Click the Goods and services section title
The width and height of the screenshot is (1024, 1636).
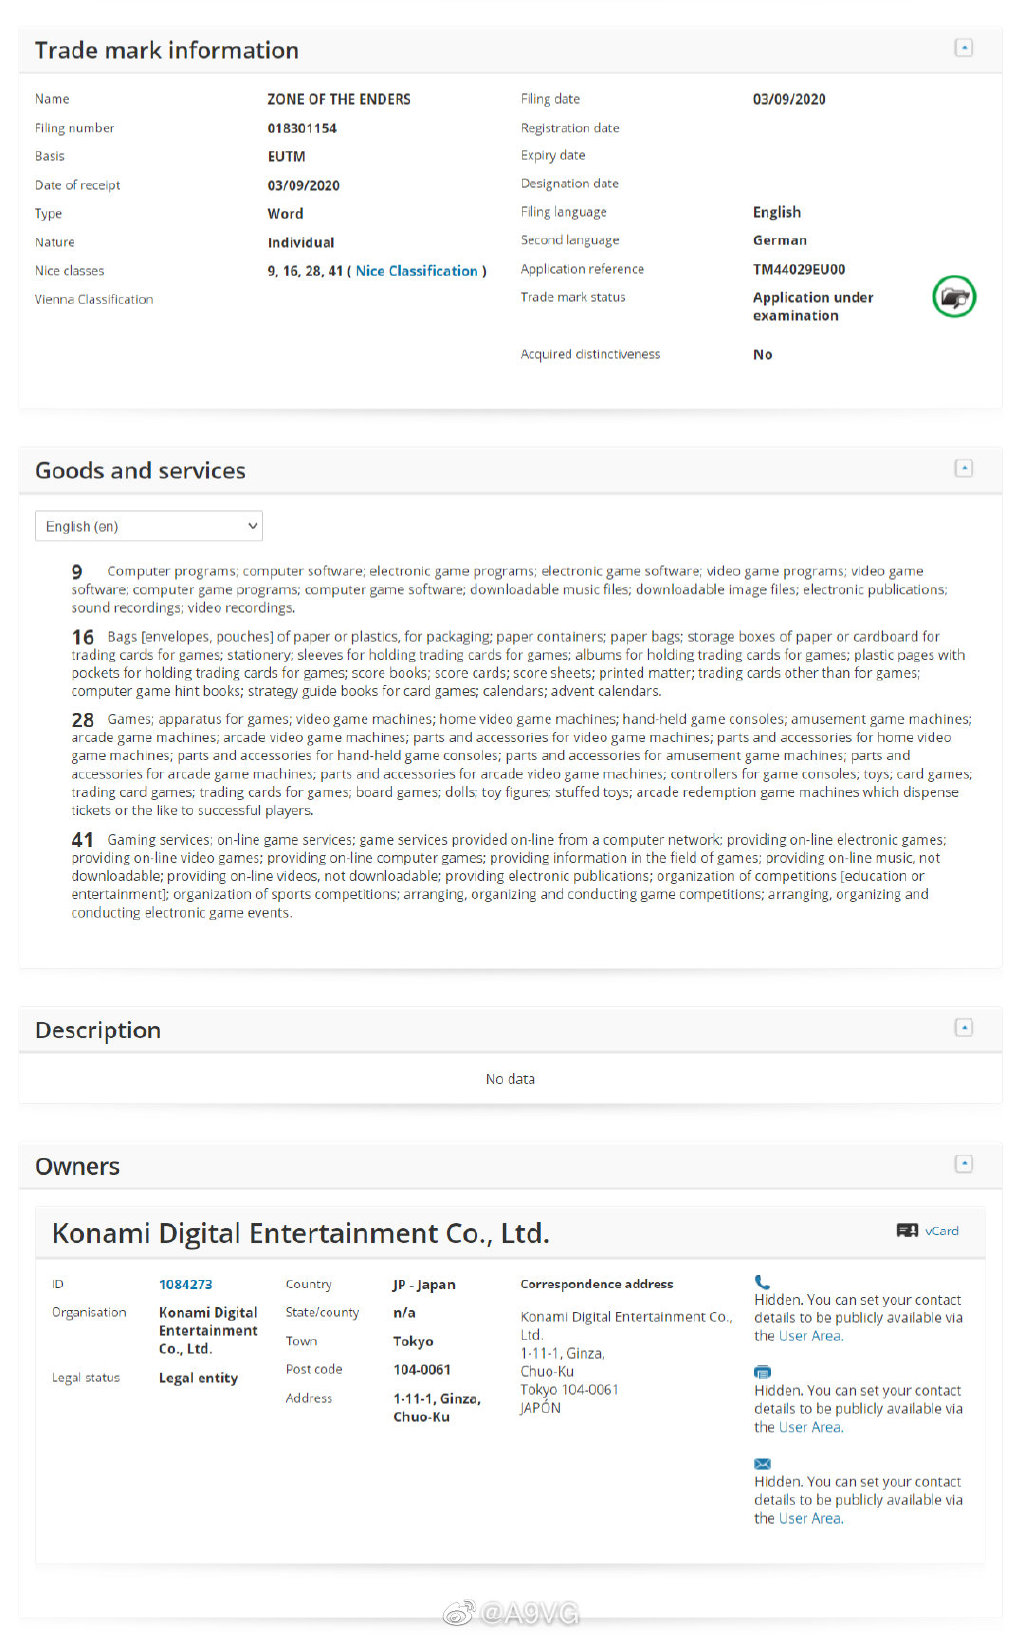[140, 471]
